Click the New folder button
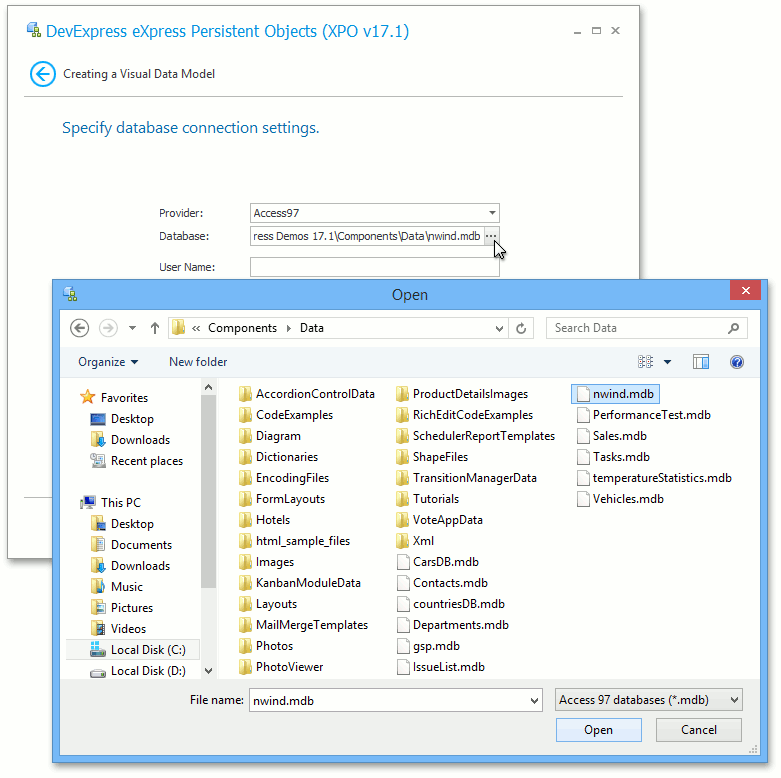This screenshot has height=778, width=781. pos(198,362)
